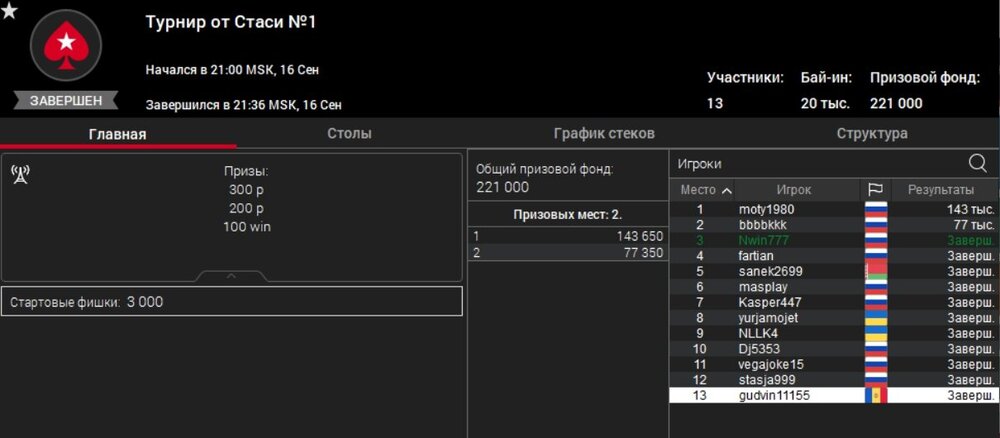Select player Nwin777 in the list
The height and width of the screenshot is (438, 1000).
[x=764, y=241]
